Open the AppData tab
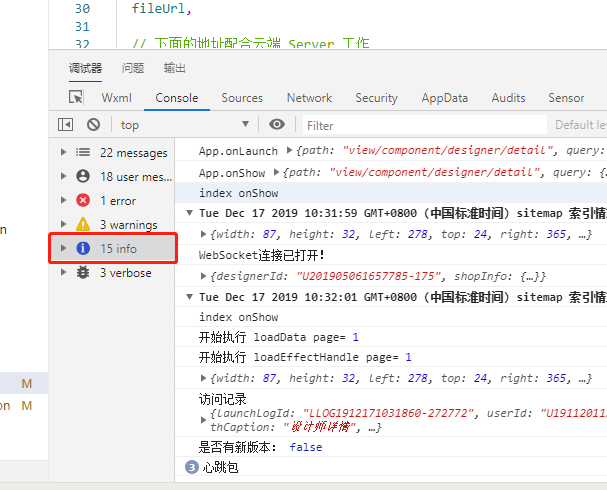This screenshot has width=607, height=490. 444,98
